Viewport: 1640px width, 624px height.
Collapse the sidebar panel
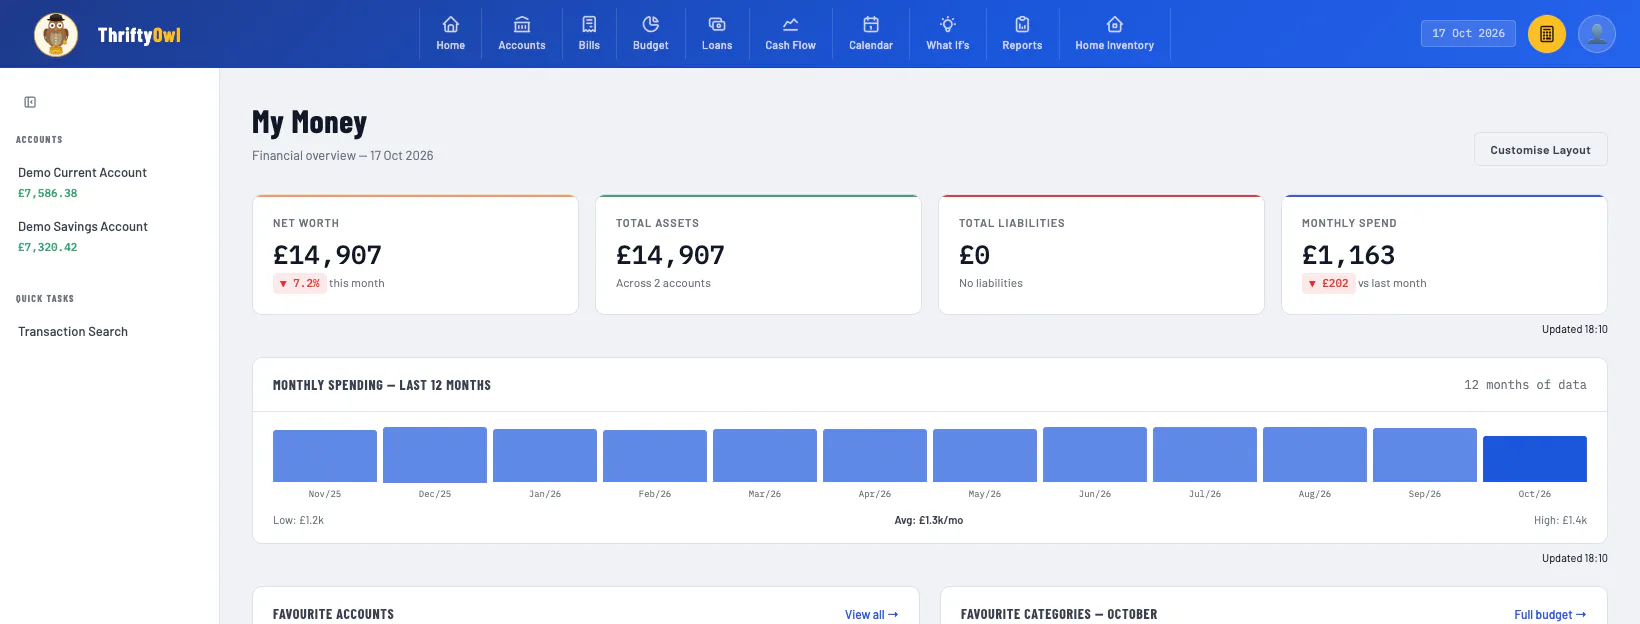point(30,102)
